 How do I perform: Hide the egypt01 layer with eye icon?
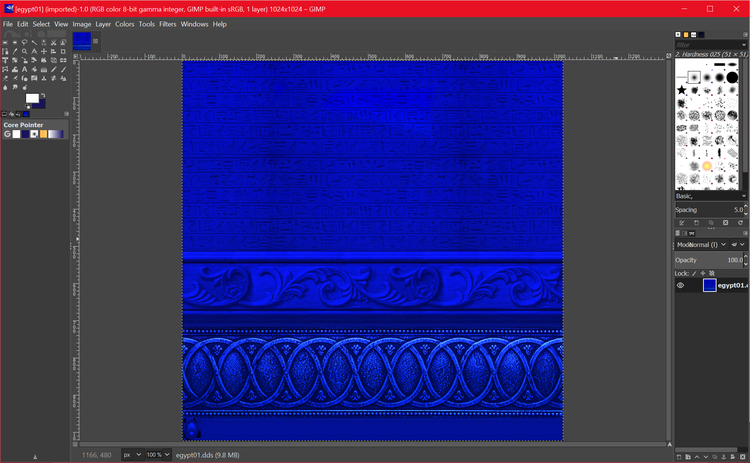680,286
